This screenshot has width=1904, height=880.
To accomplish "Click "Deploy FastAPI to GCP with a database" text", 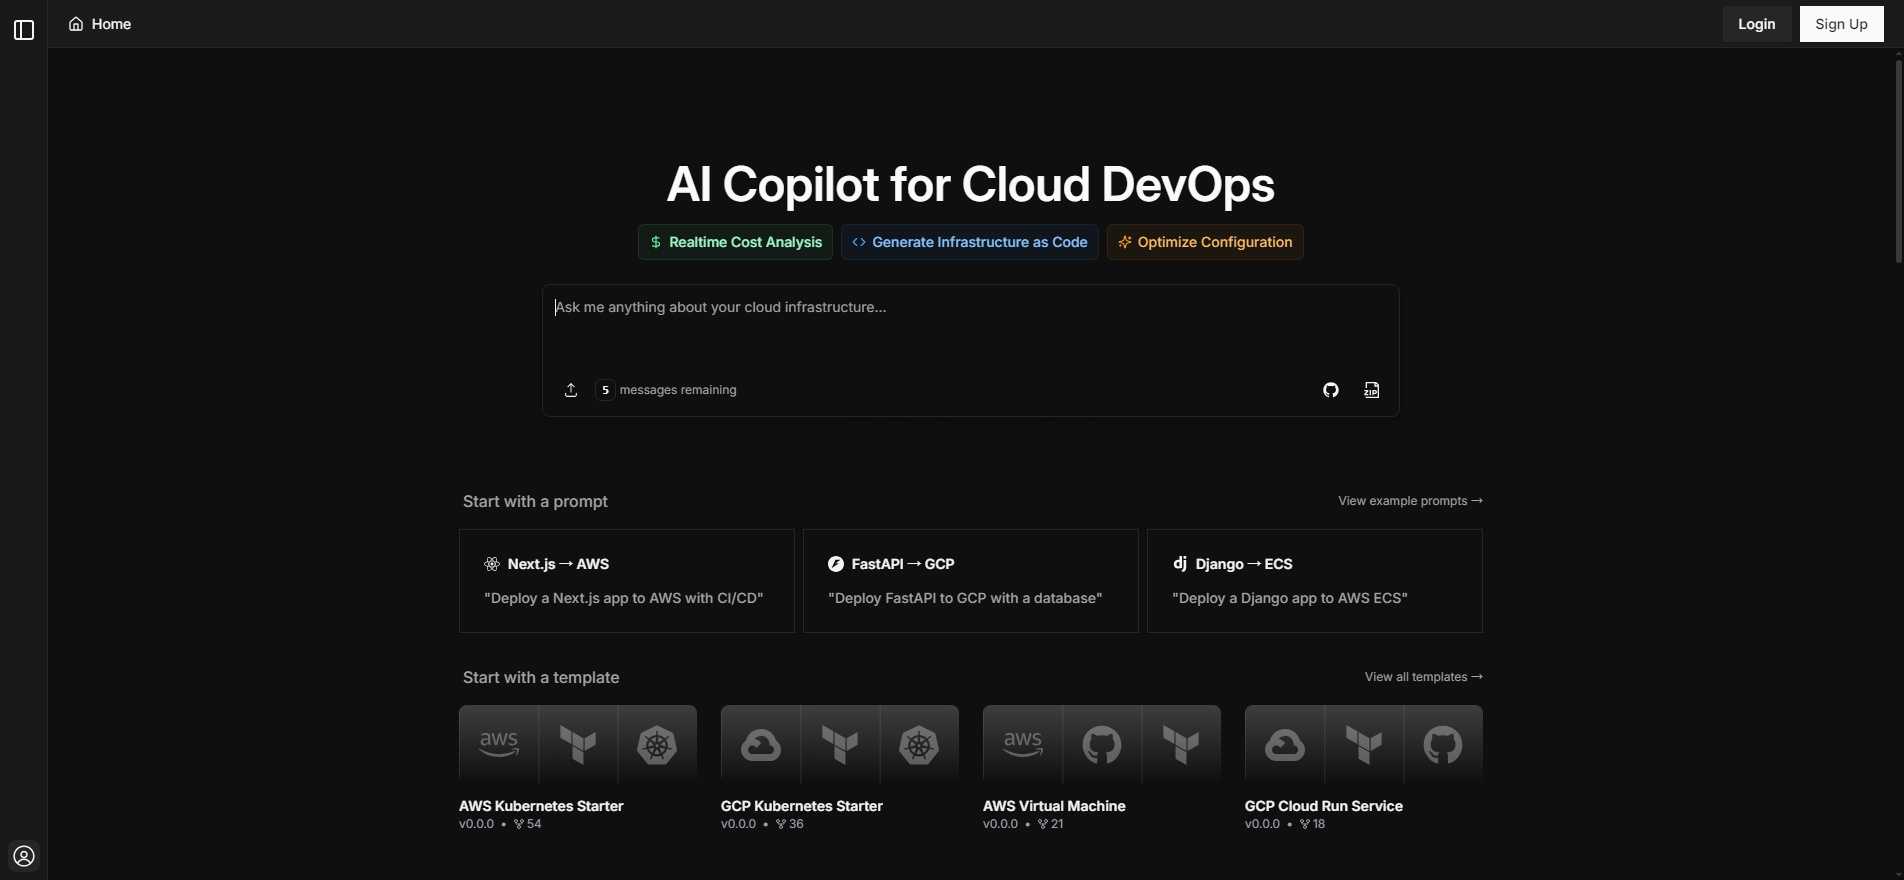I will (x=965, y=598).
